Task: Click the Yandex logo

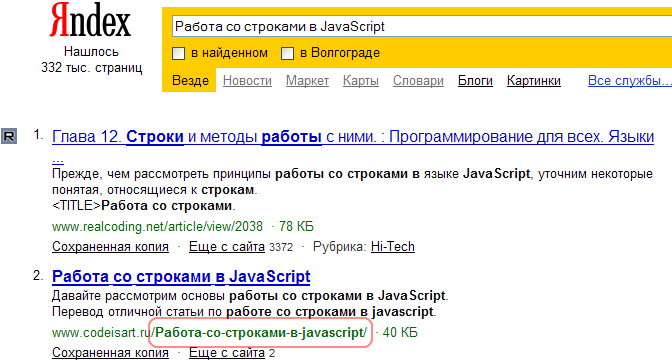Action: [90, 20]
